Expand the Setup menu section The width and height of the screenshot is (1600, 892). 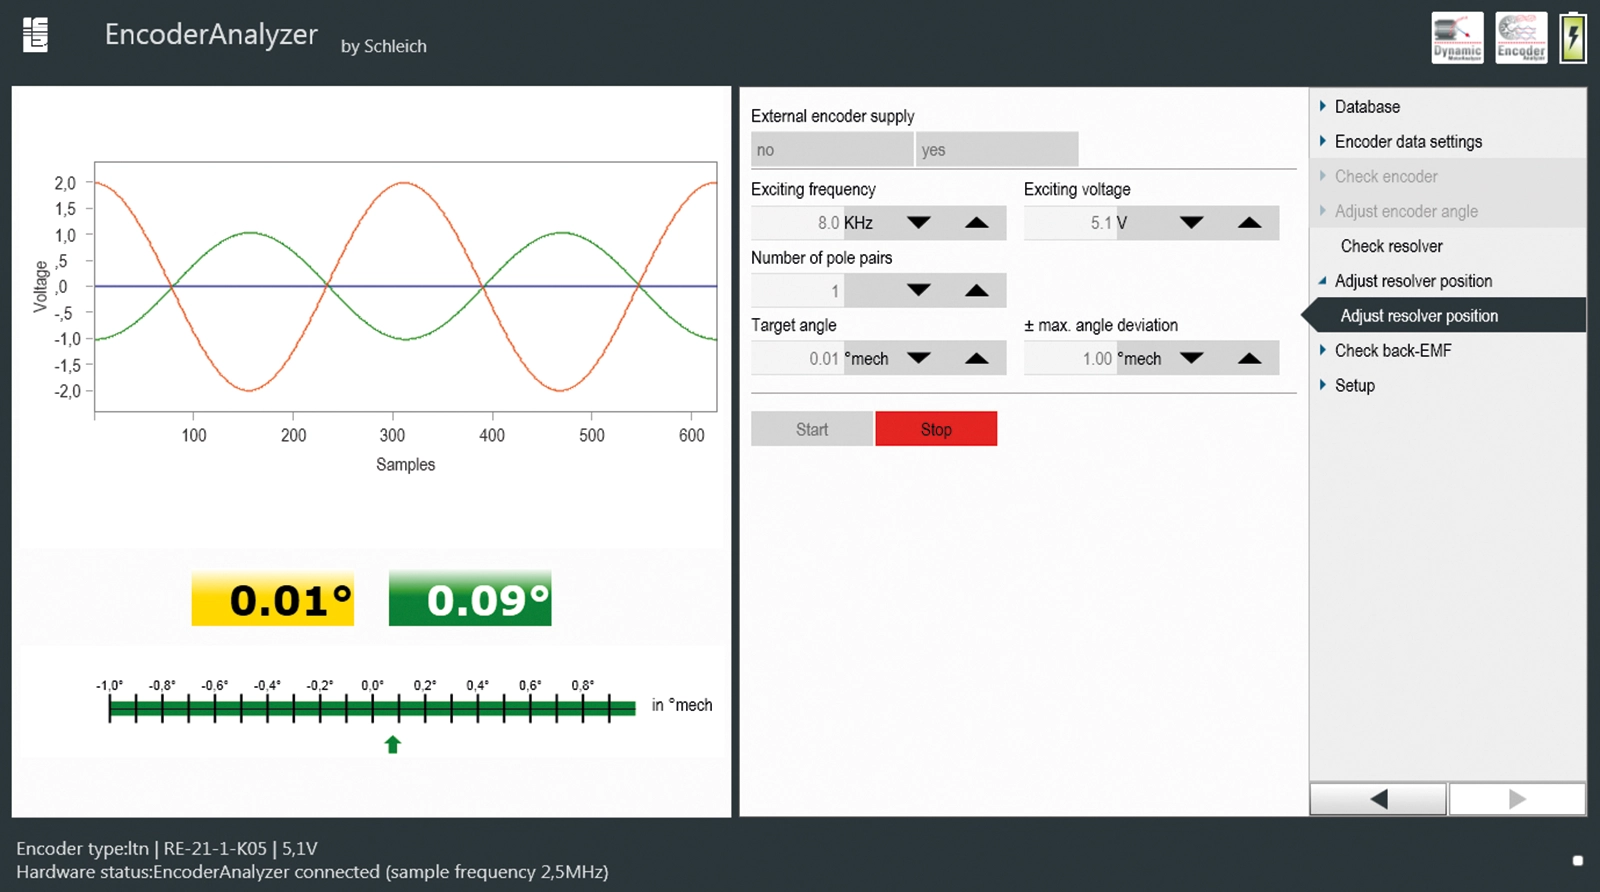(1354, 386)
